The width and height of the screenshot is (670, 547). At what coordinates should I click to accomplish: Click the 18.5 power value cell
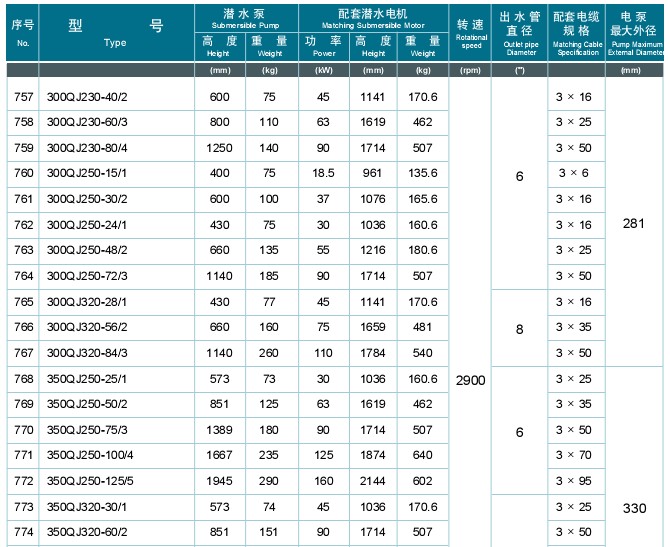(x=323, y=173)
